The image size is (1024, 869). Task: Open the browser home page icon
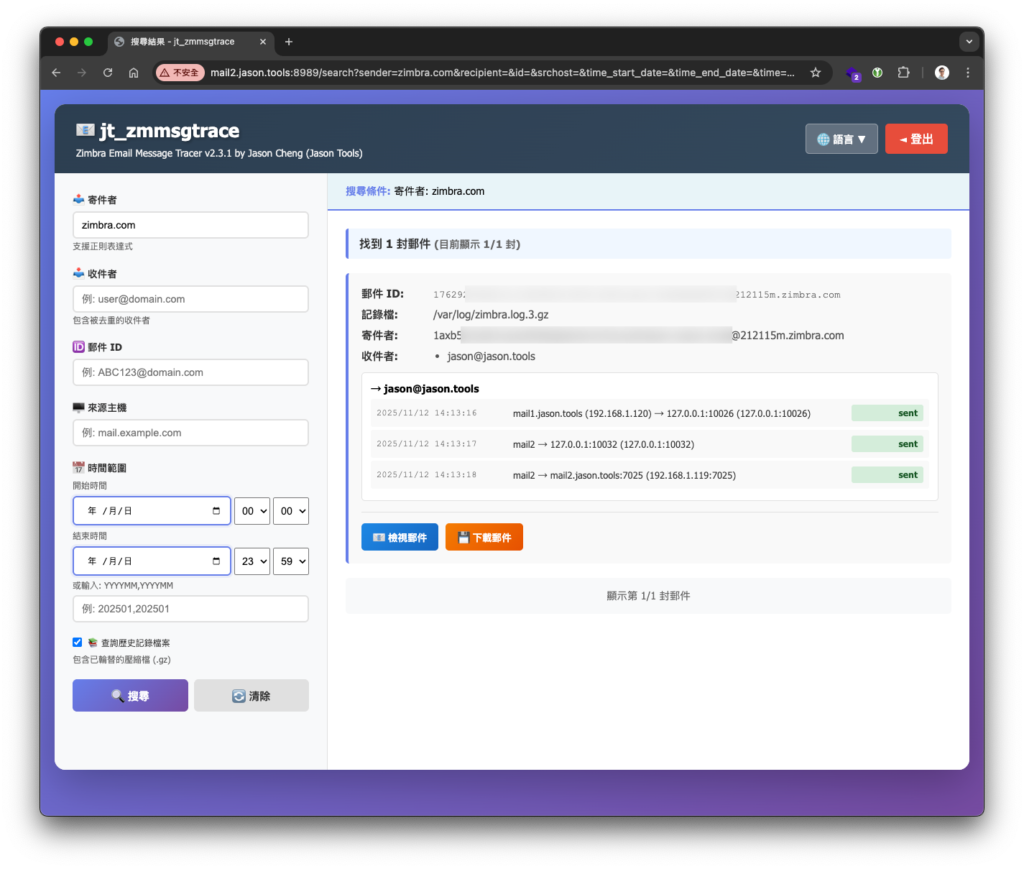(133, 73)
